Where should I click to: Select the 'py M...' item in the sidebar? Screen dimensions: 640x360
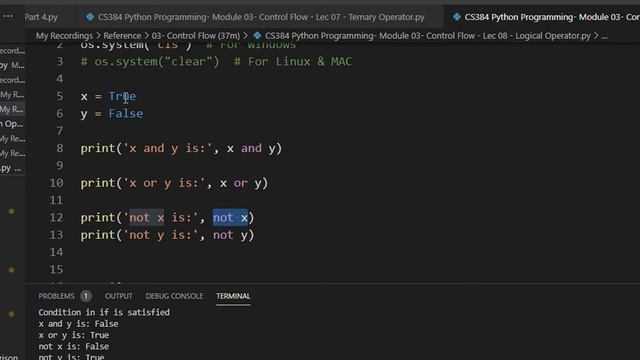12,65
